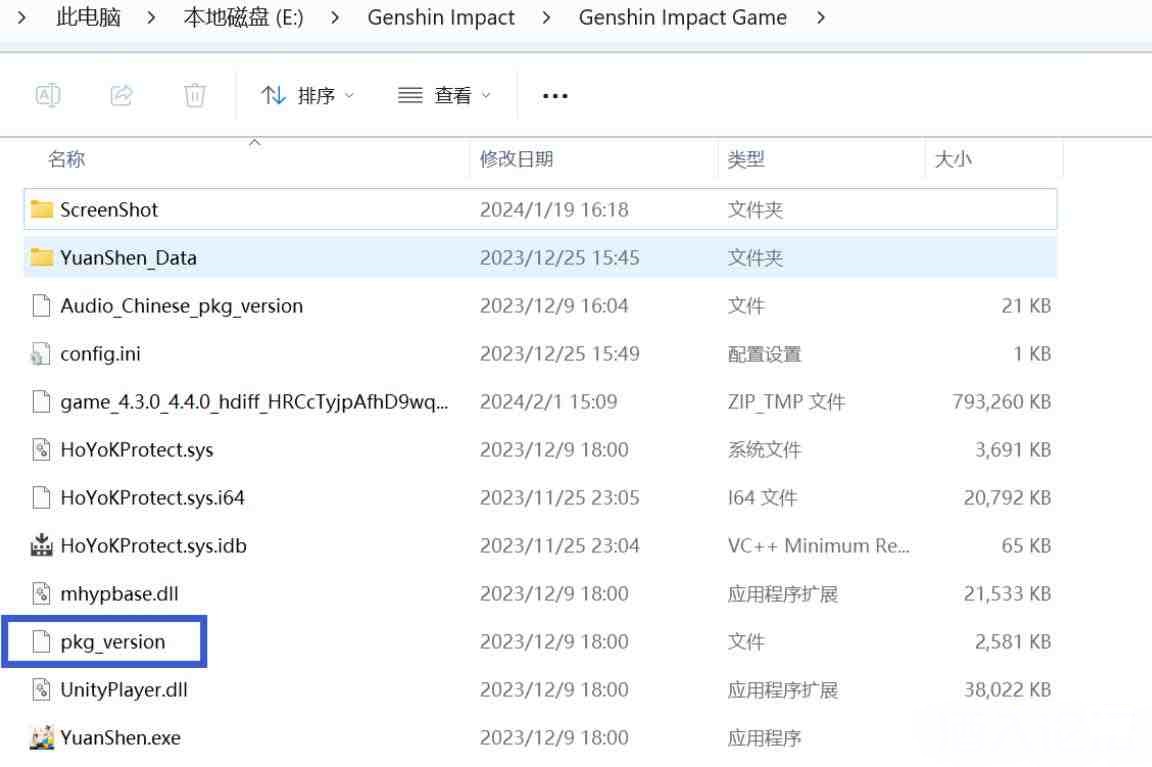Screen dimensions: 1152x767
Task: Select the mhypbase.dll file name
Action: [119, 594]
